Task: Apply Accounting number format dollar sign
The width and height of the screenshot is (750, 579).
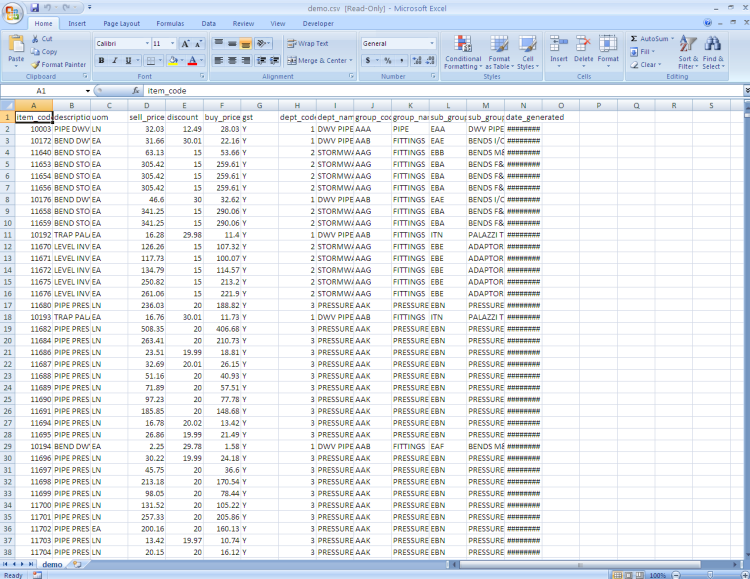Action: click(368, 61)
